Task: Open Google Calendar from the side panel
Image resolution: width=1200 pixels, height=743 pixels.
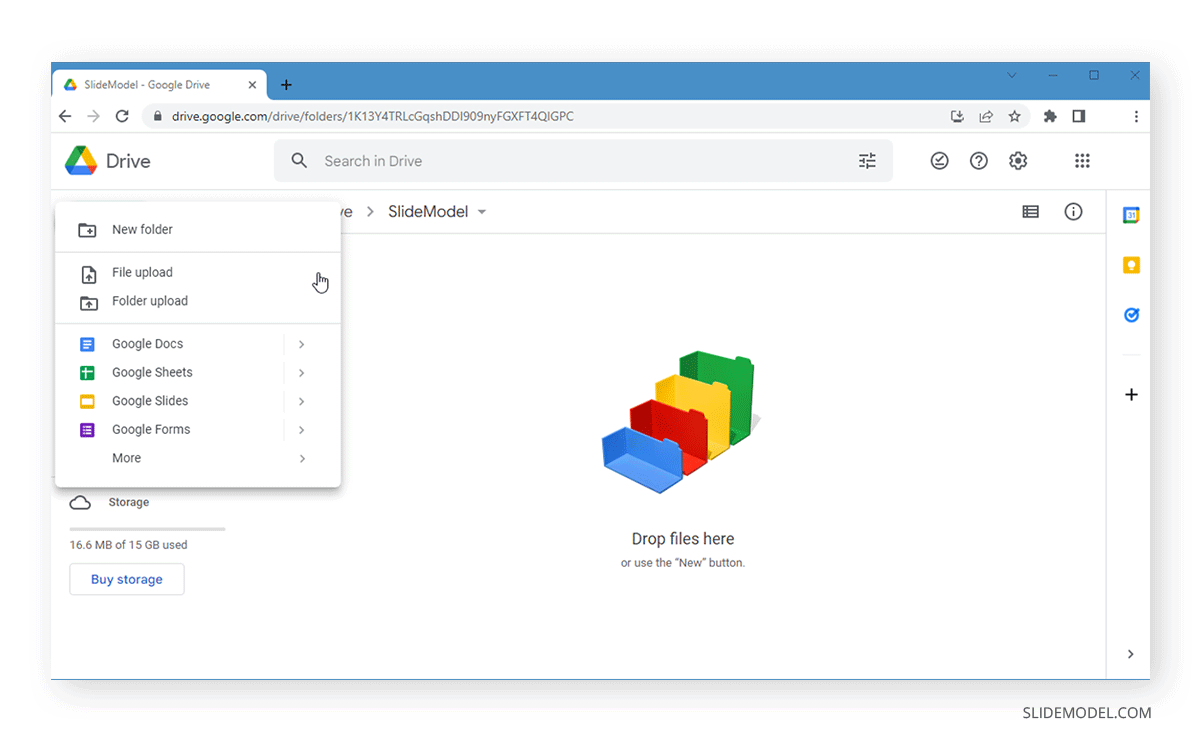Action: 1131,214
